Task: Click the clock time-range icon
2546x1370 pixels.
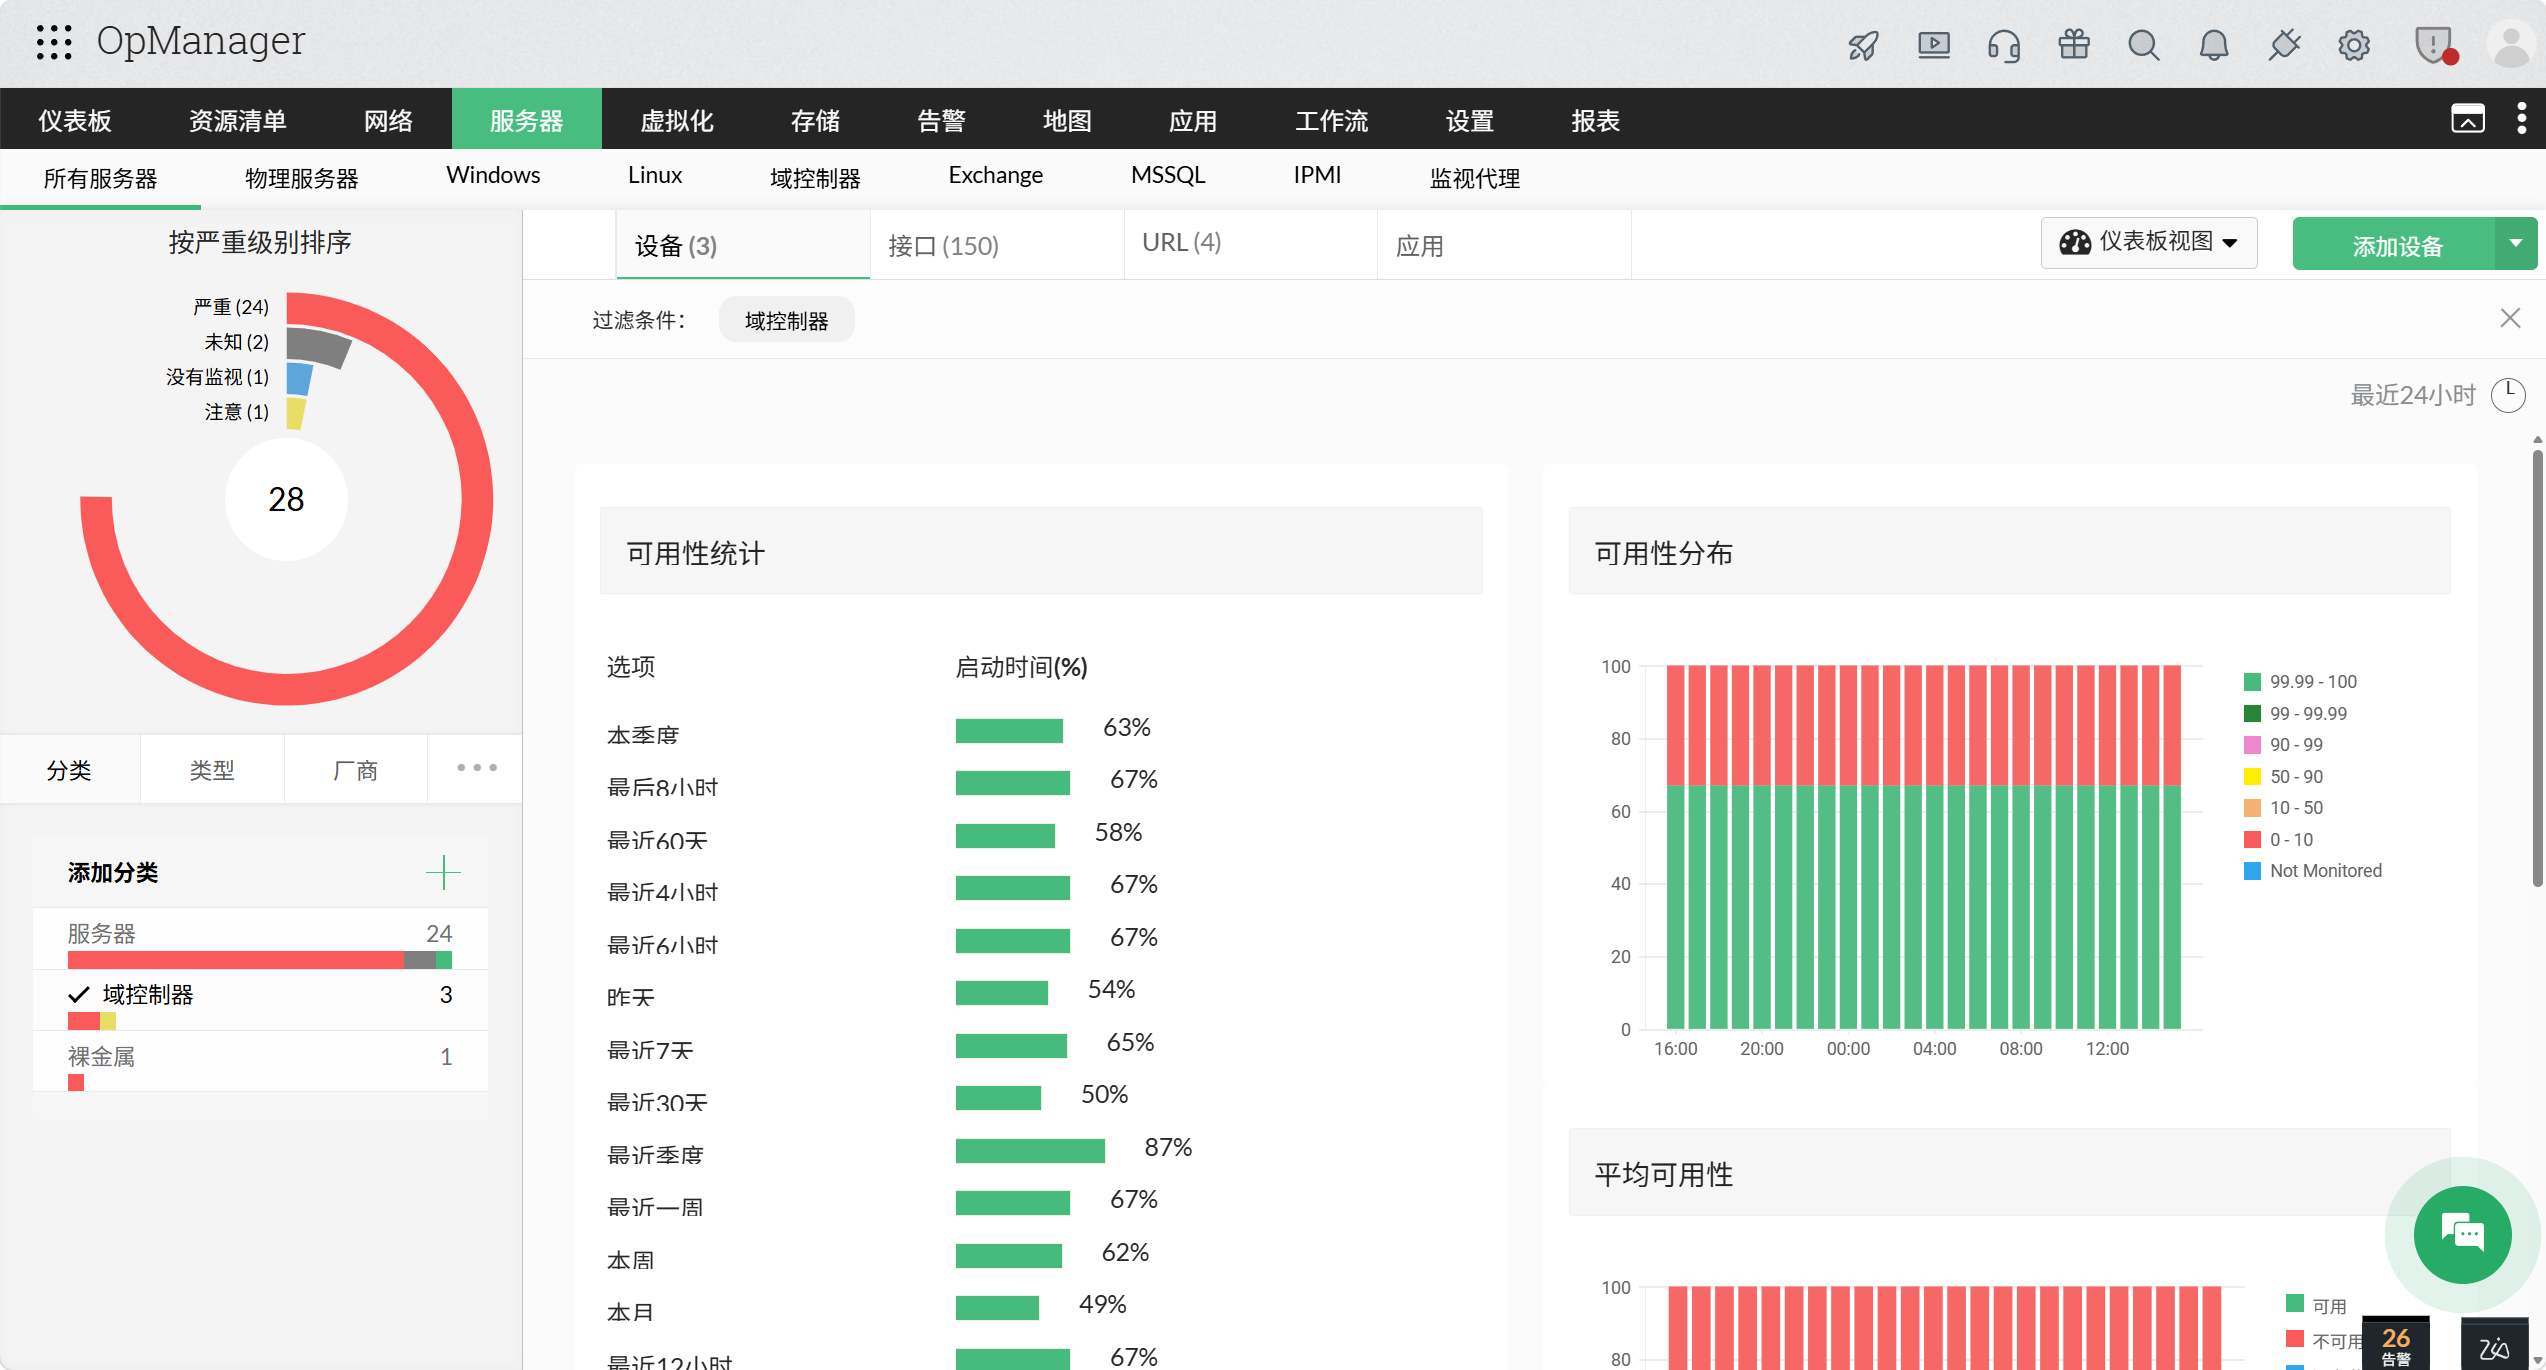Action: (x=2508, y=395)
